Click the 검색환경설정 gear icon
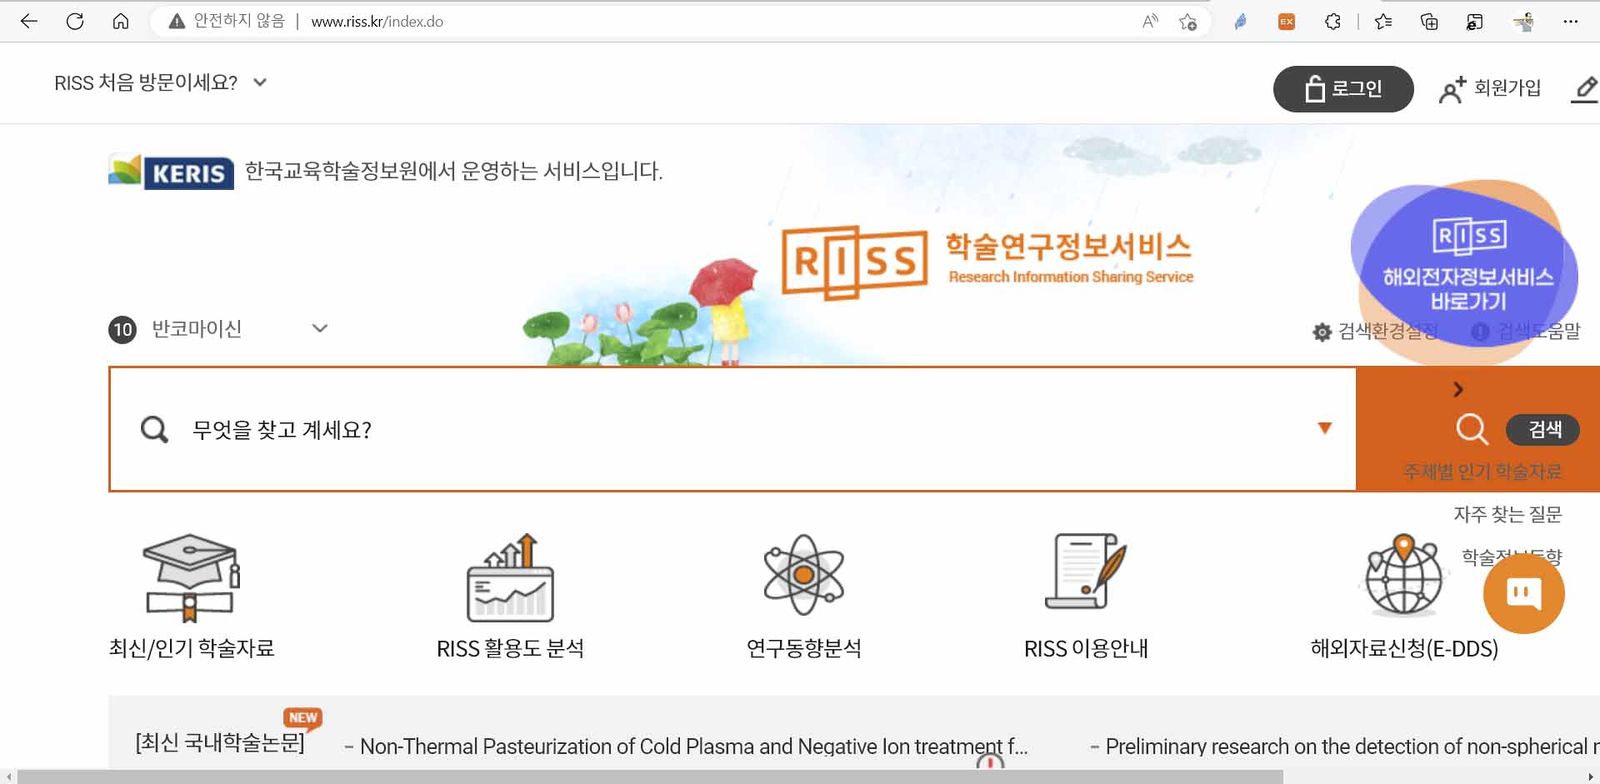This screenshot has height=784, width=1600. (x=1322, y=332)
